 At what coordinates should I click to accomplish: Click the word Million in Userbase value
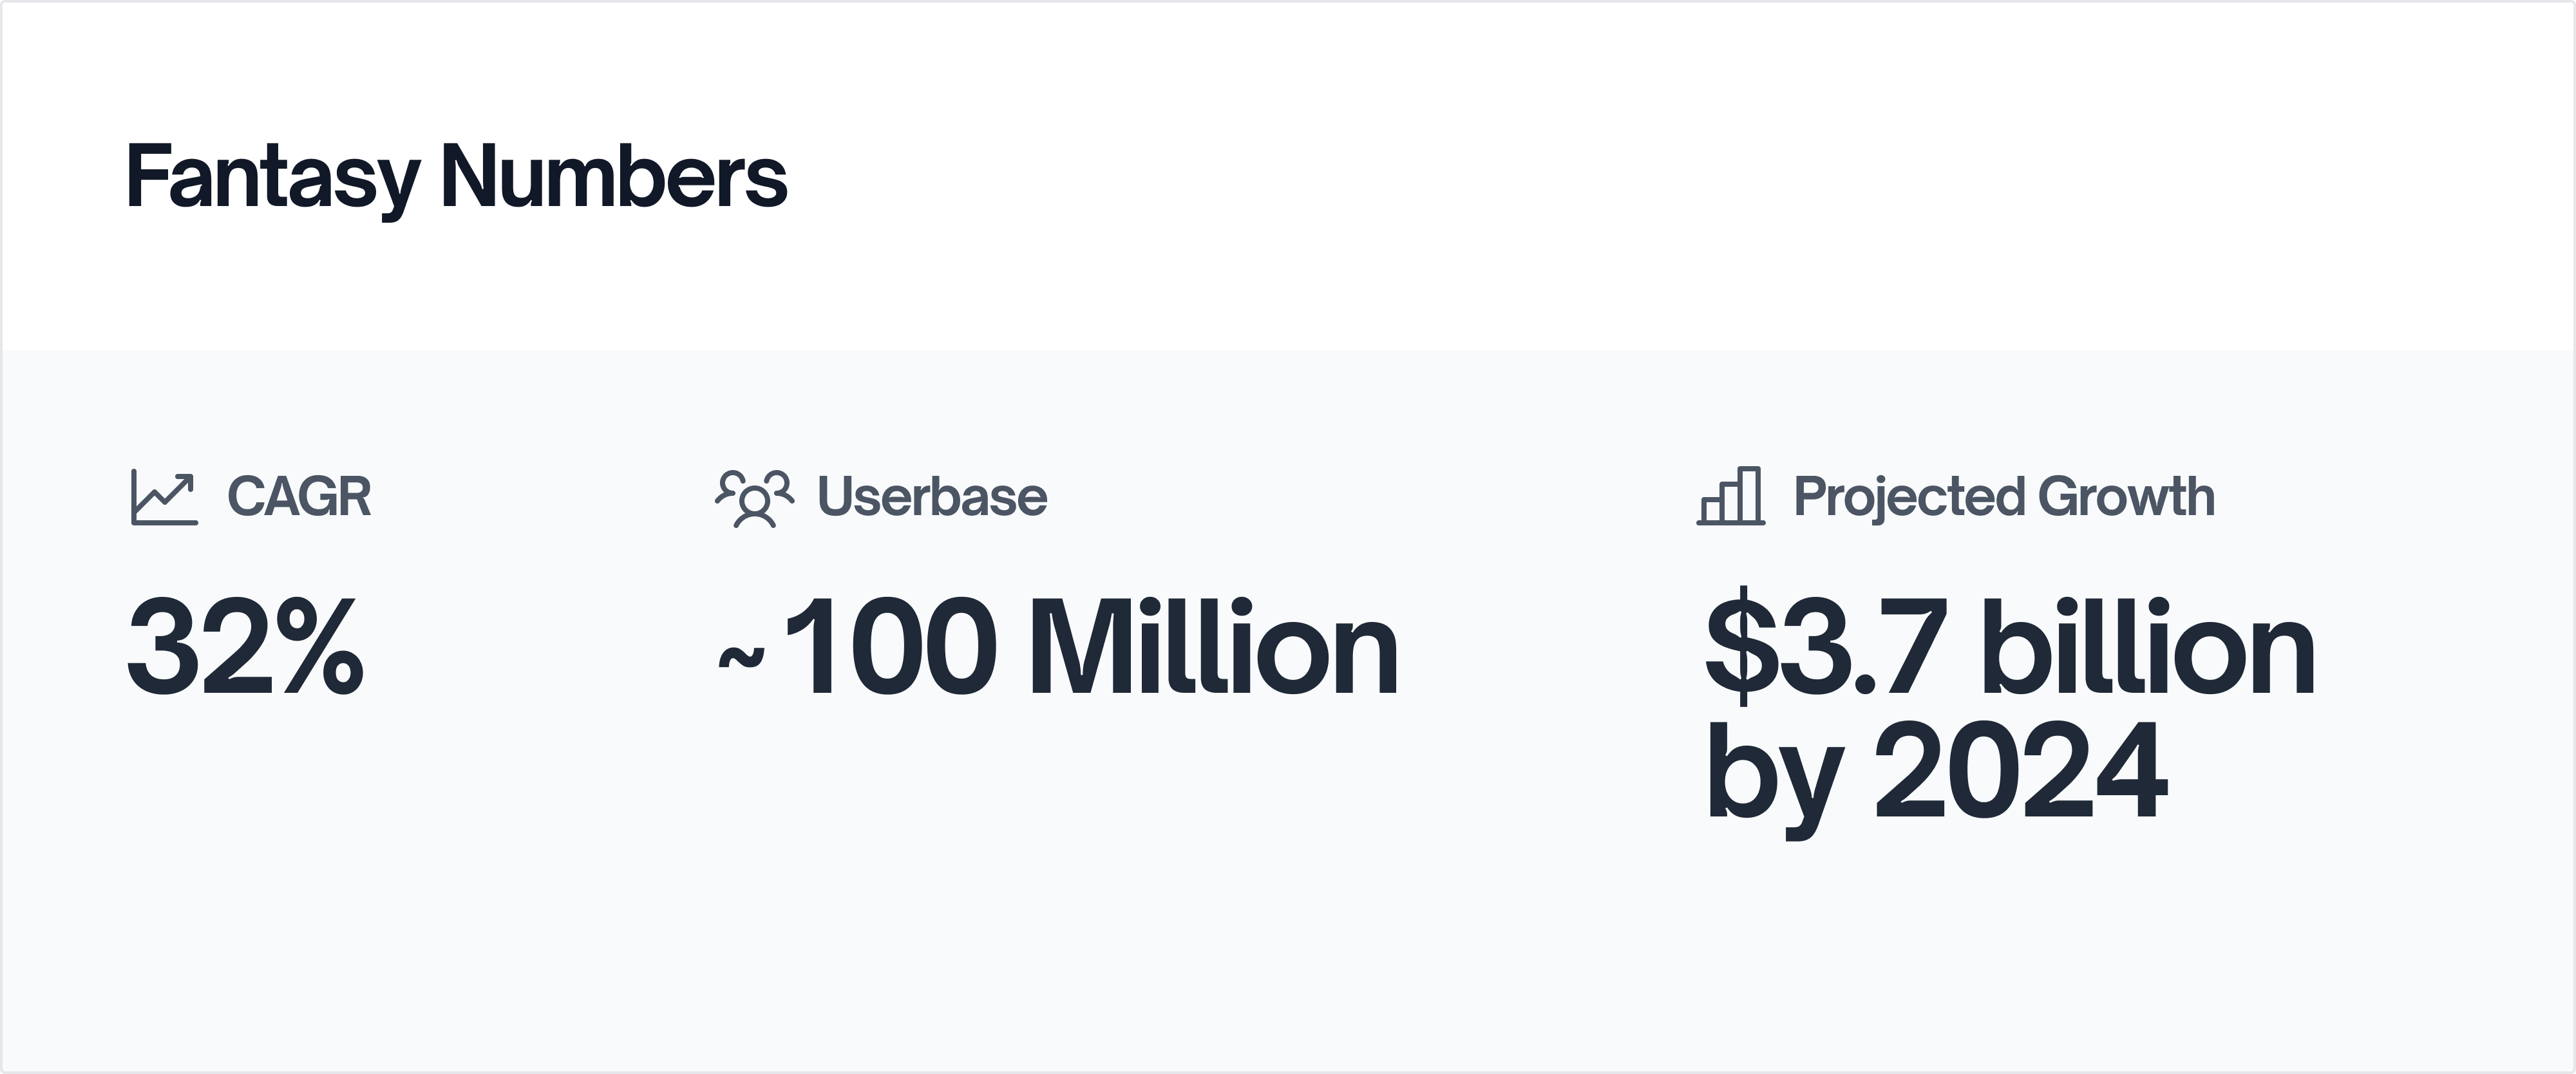[1211, 647]
